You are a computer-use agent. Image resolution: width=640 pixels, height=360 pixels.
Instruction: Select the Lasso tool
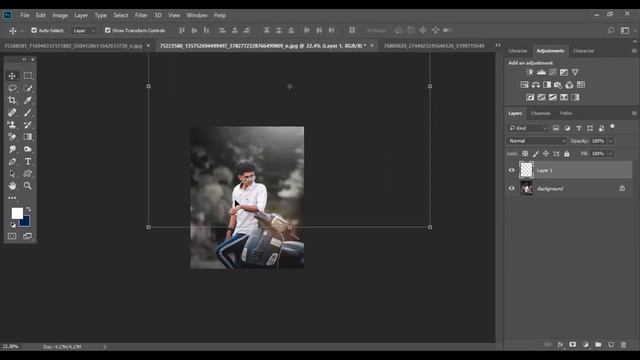tap(12, 88)
